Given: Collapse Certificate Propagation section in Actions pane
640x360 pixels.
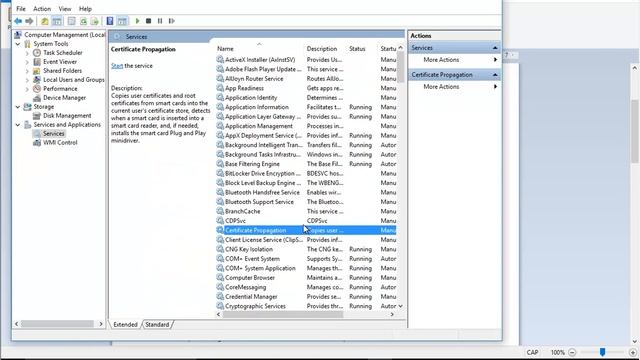Looking at the screenshot, I should [x=495, y=75].
